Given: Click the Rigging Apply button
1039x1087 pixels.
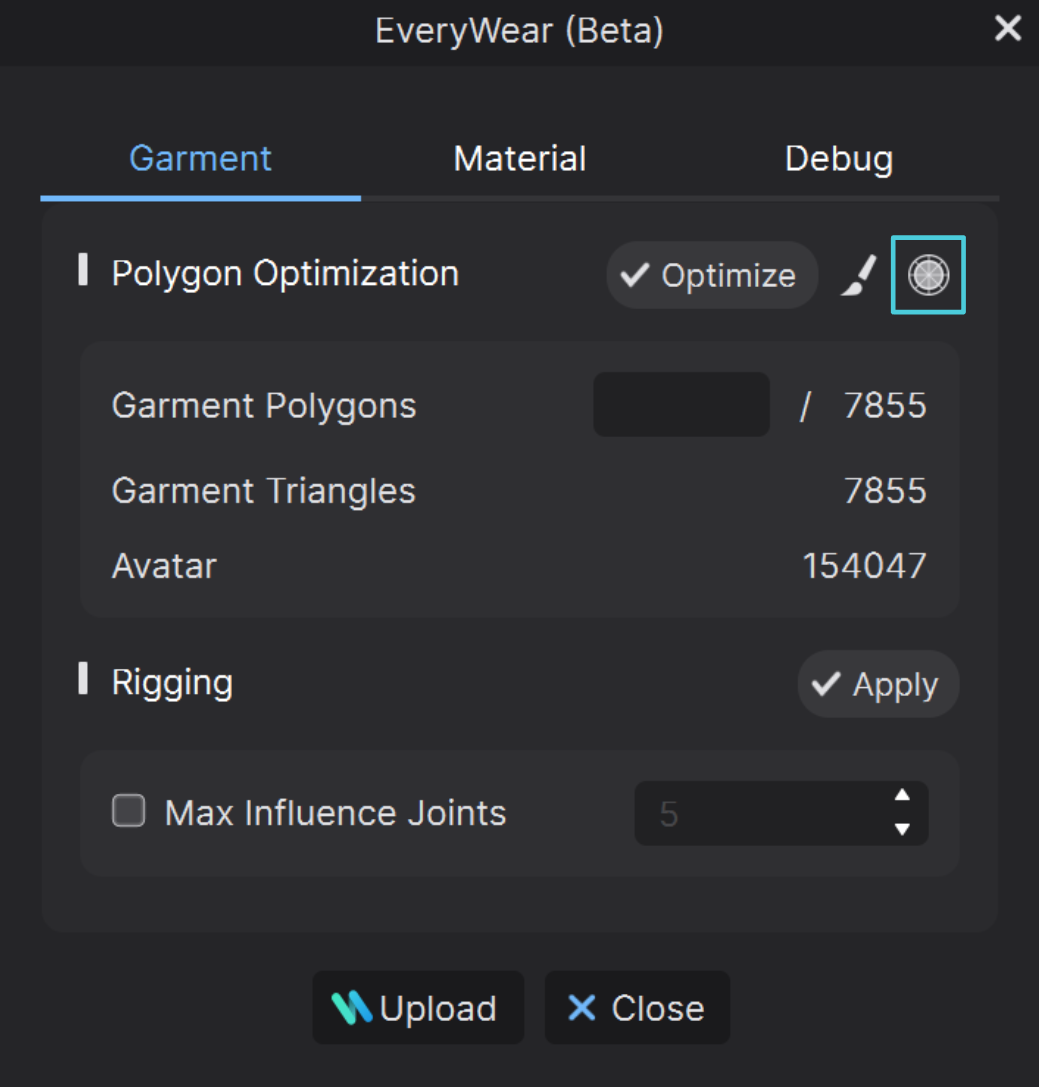Looking at the screenshot, I should coord(878,684).
